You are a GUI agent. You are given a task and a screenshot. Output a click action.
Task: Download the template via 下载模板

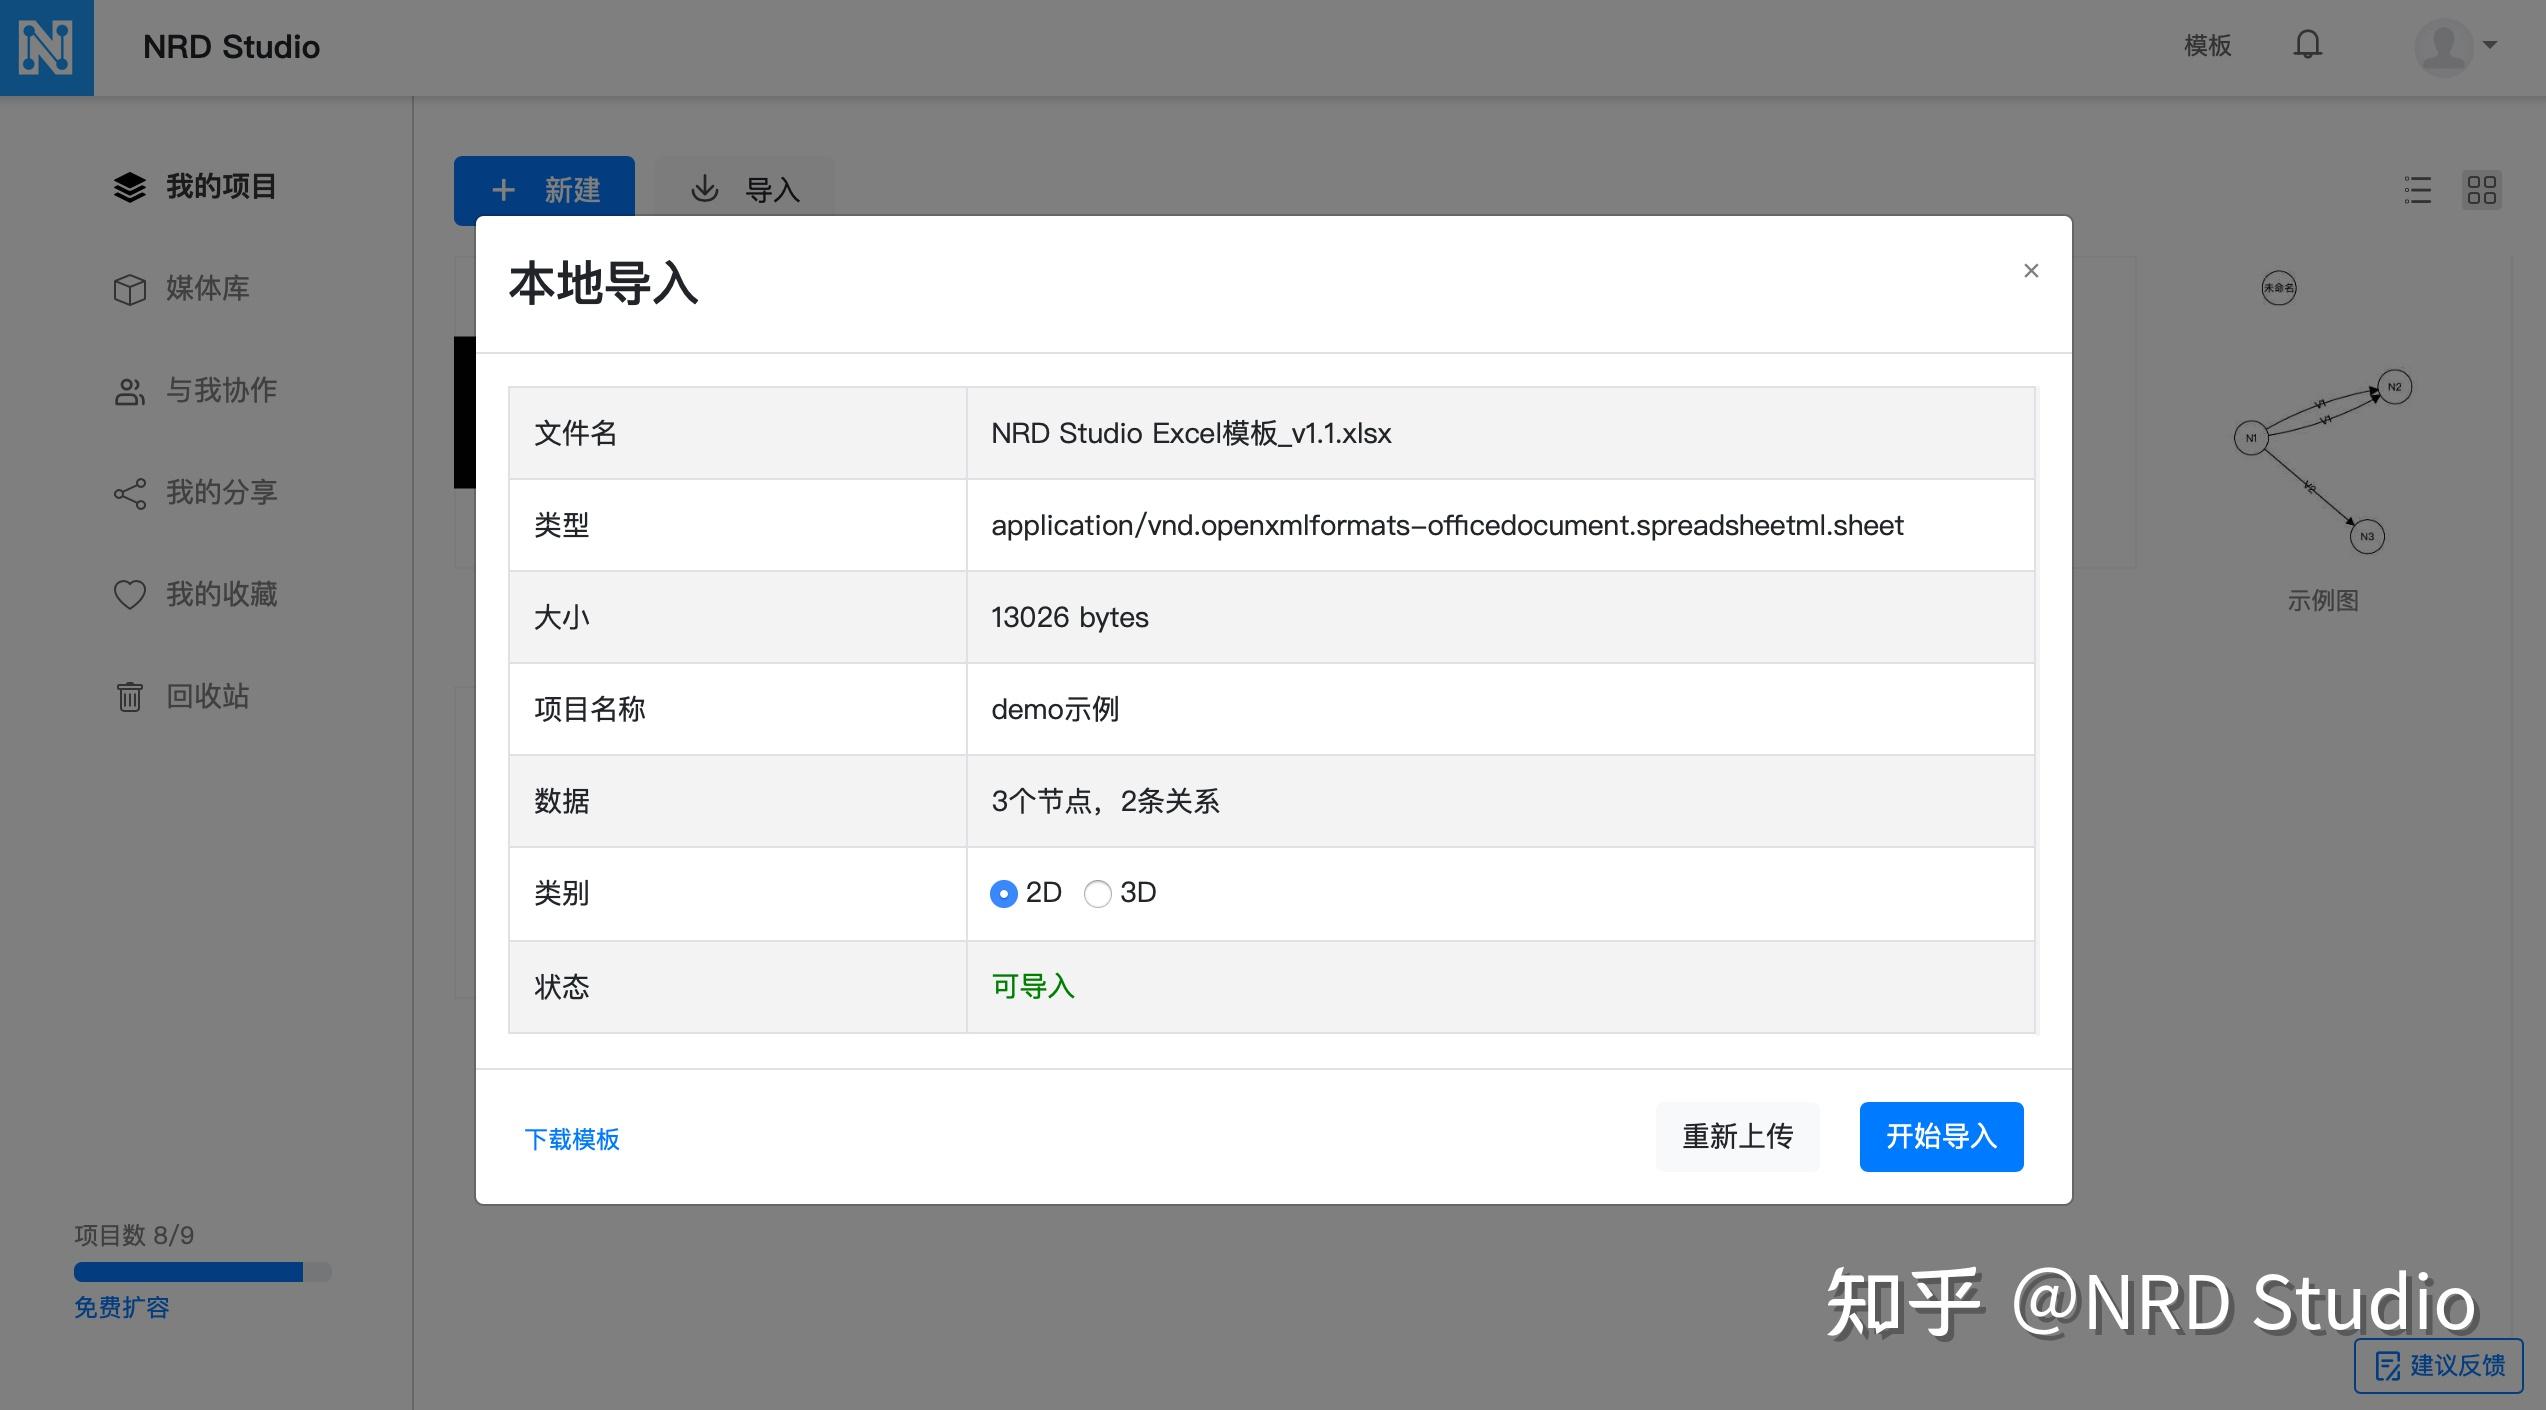[573, 1139]
